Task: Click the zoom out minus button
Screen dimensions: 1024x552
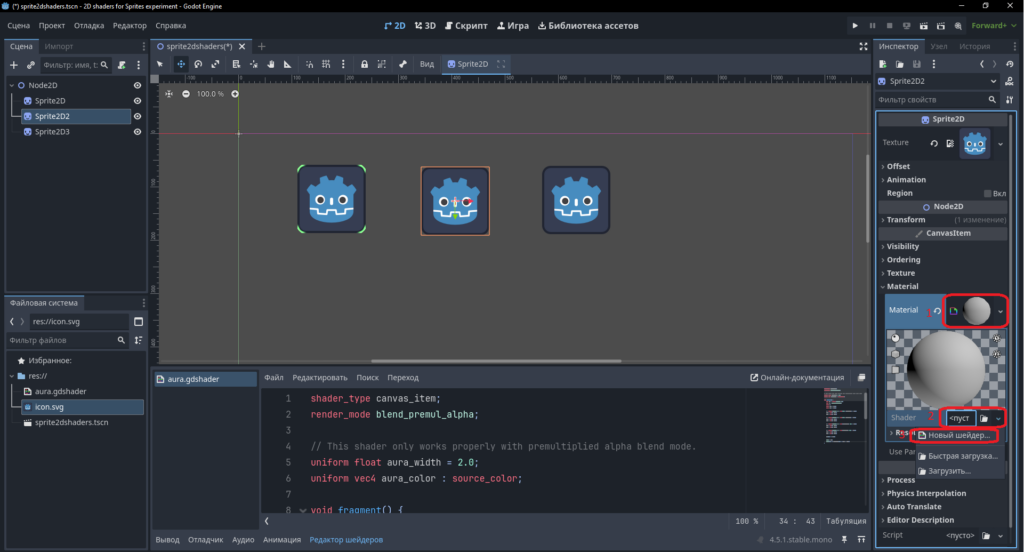Action: 185,94
